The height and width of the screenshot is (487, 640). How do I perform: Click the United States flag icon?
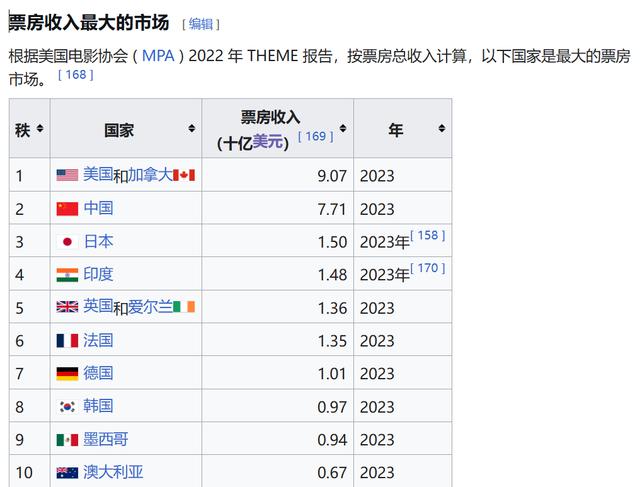pyautogui.click(x=67, y=175)
